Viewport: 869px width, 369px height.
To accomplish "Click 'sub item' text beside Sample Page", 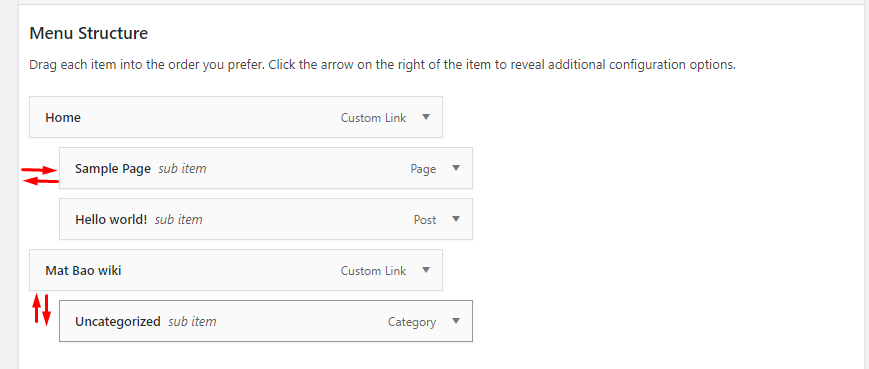I will coord(182,169).
